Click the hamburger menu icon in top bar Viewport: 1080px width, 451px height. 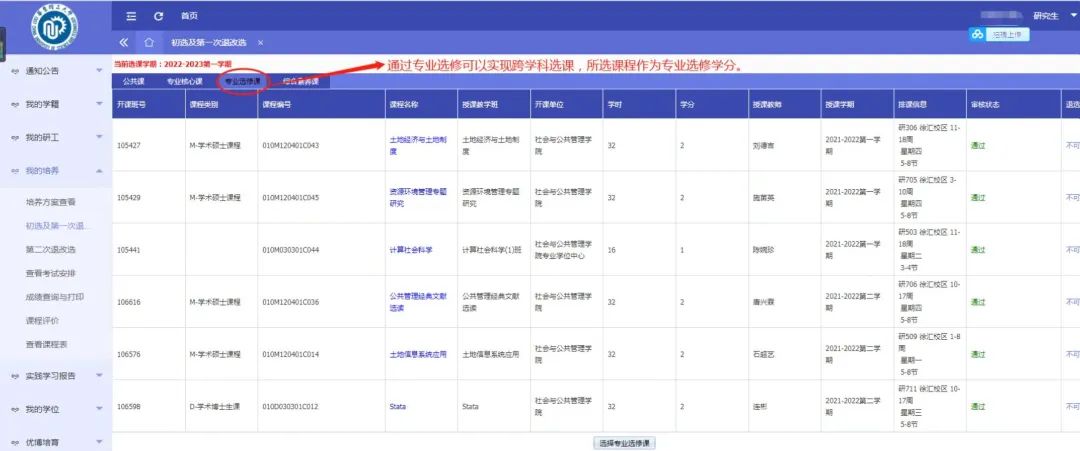[132, 16]
